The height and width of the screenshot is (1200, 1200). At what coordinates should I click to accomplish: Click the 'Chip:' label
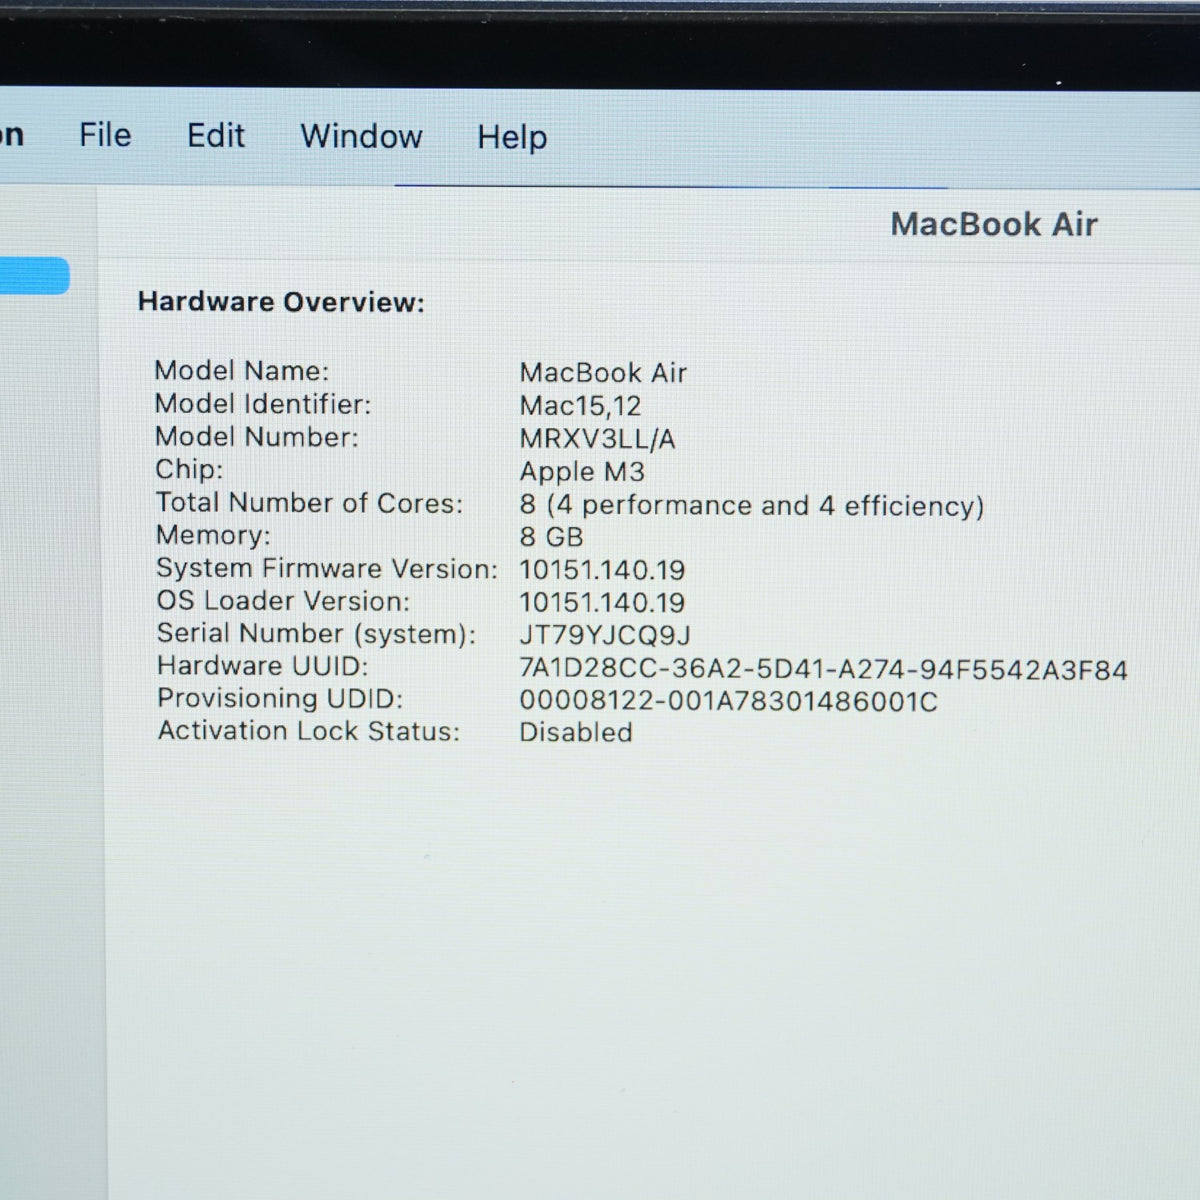(x=189, y=470)
